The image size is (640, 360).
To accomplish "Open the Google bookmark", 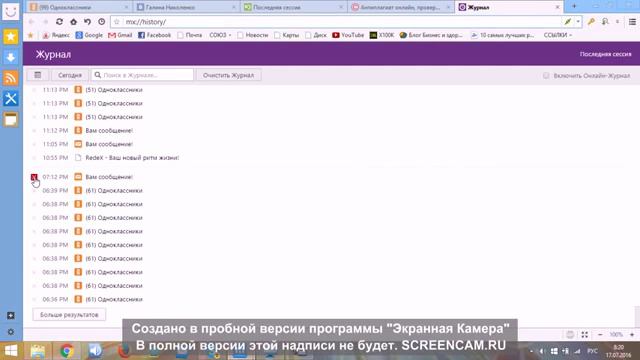I will coord(89,36).
